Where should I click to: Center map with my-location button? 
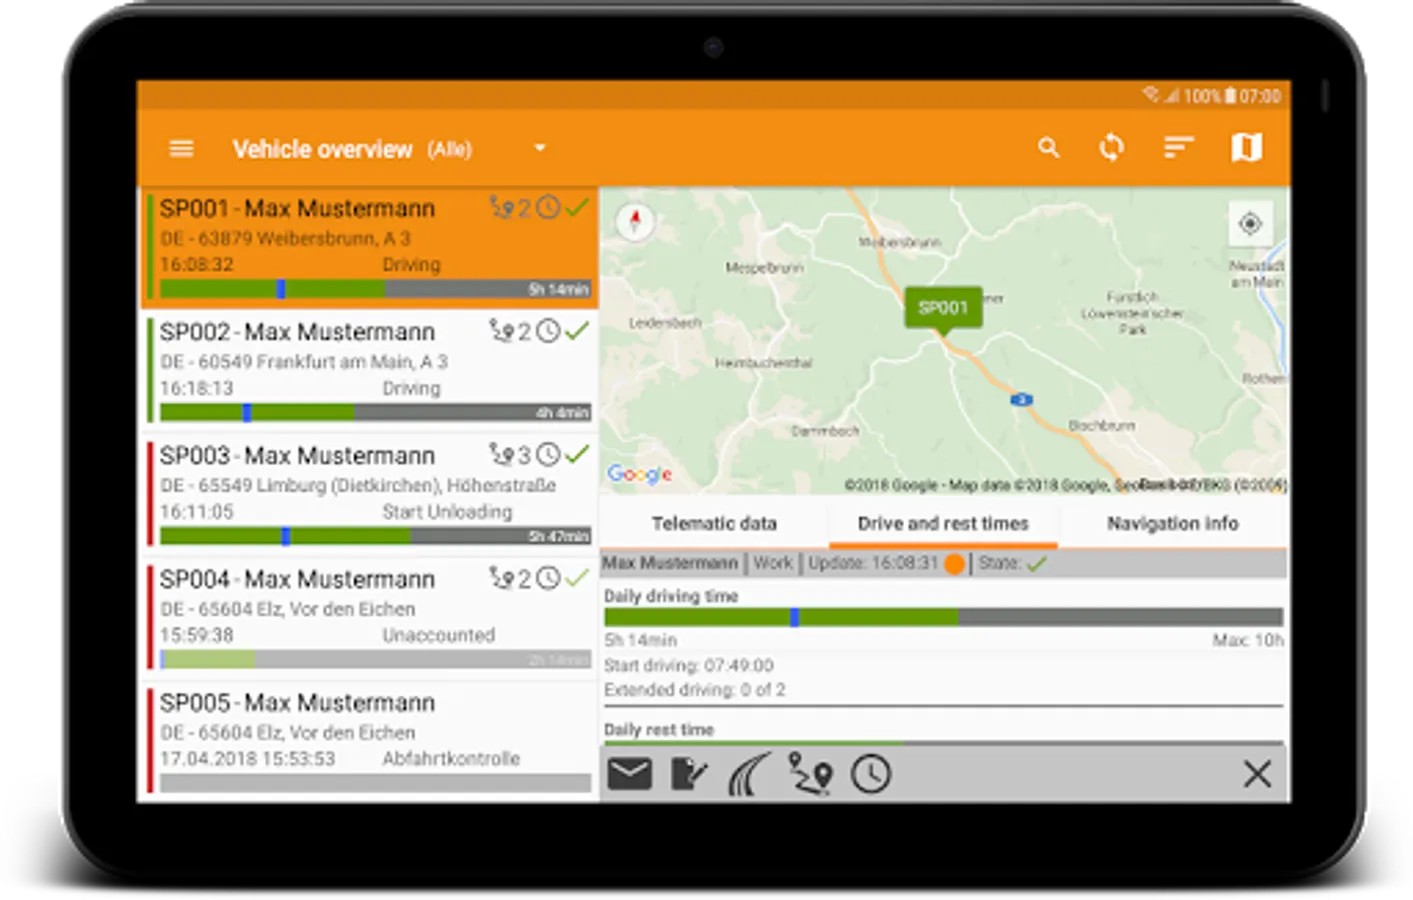tap(1250, 223)
